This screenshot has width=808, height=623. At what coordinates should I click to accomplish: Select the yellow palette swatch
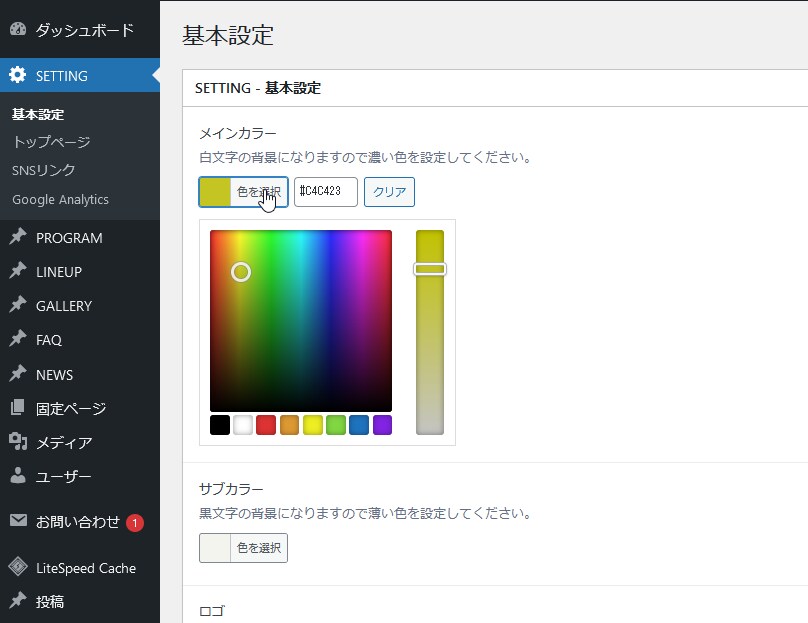pos(313,425)
